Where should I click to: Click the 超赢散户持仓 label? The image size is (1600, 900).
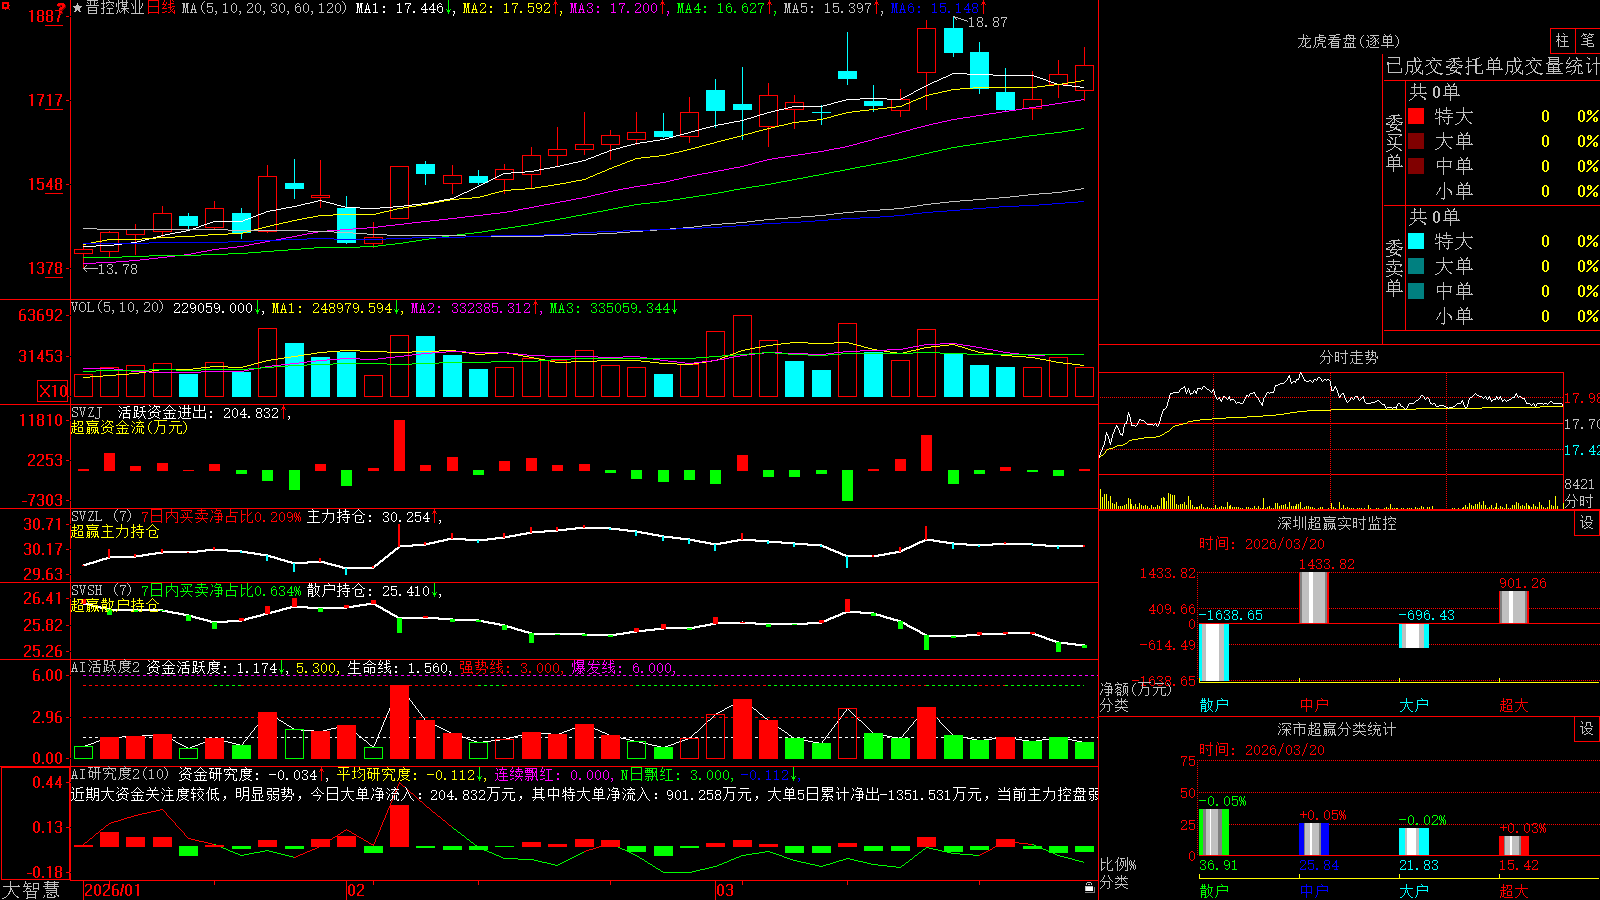(115, 605)
